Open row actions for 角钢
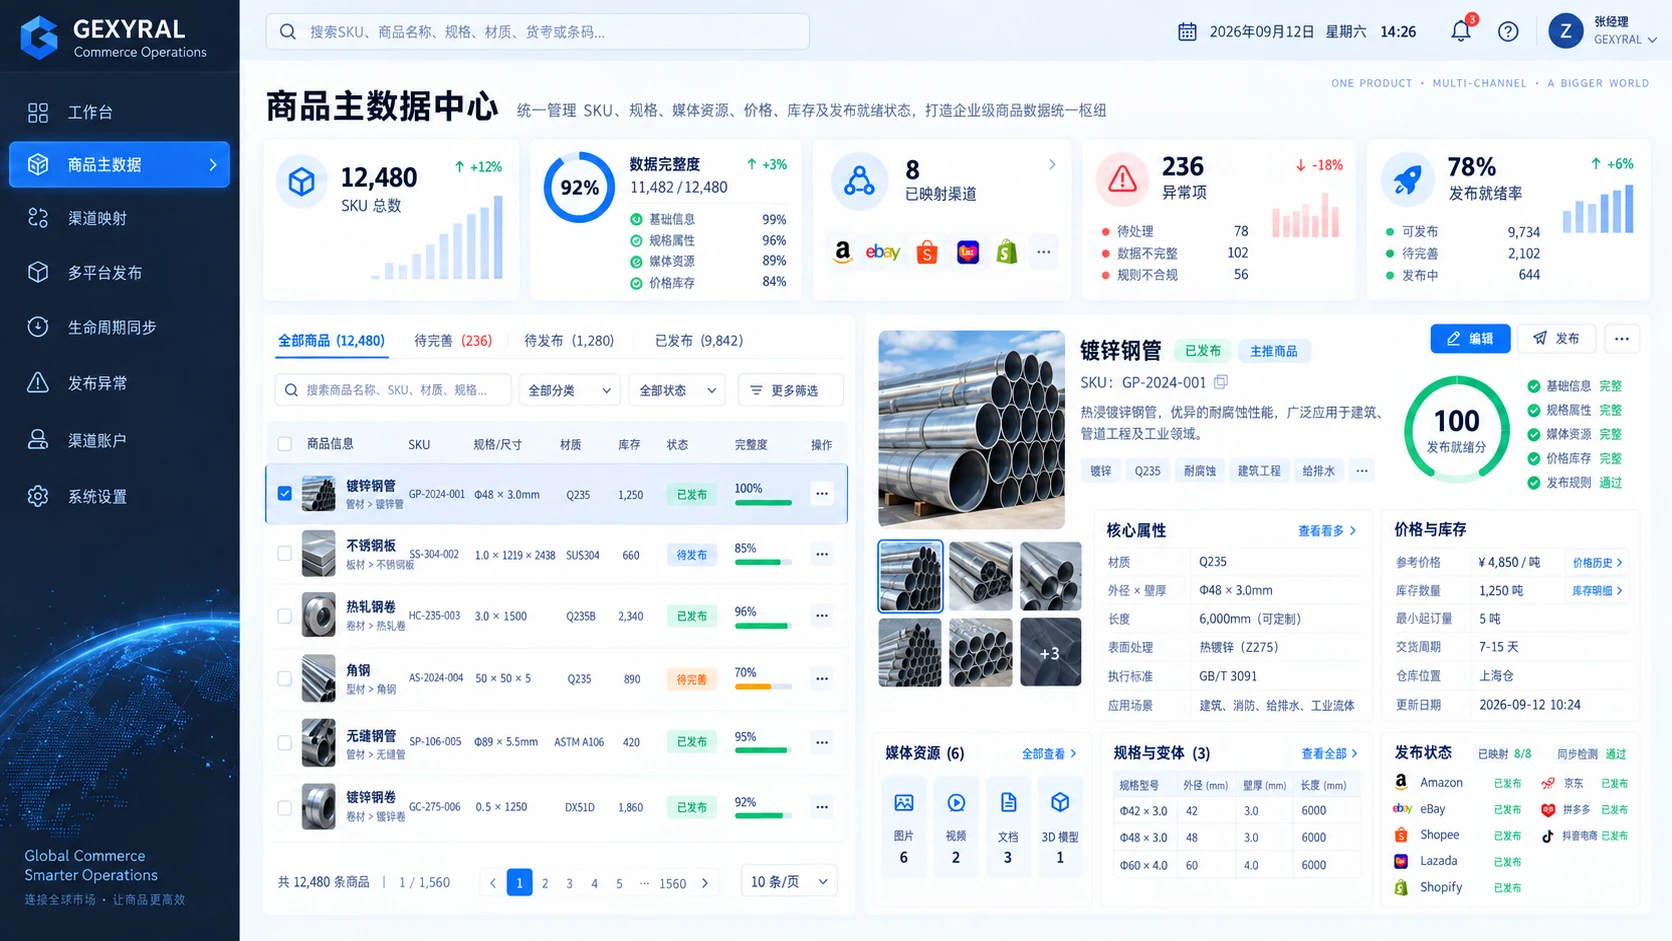1672x941 pixels. pyautogui.click(x=822, y=678)
